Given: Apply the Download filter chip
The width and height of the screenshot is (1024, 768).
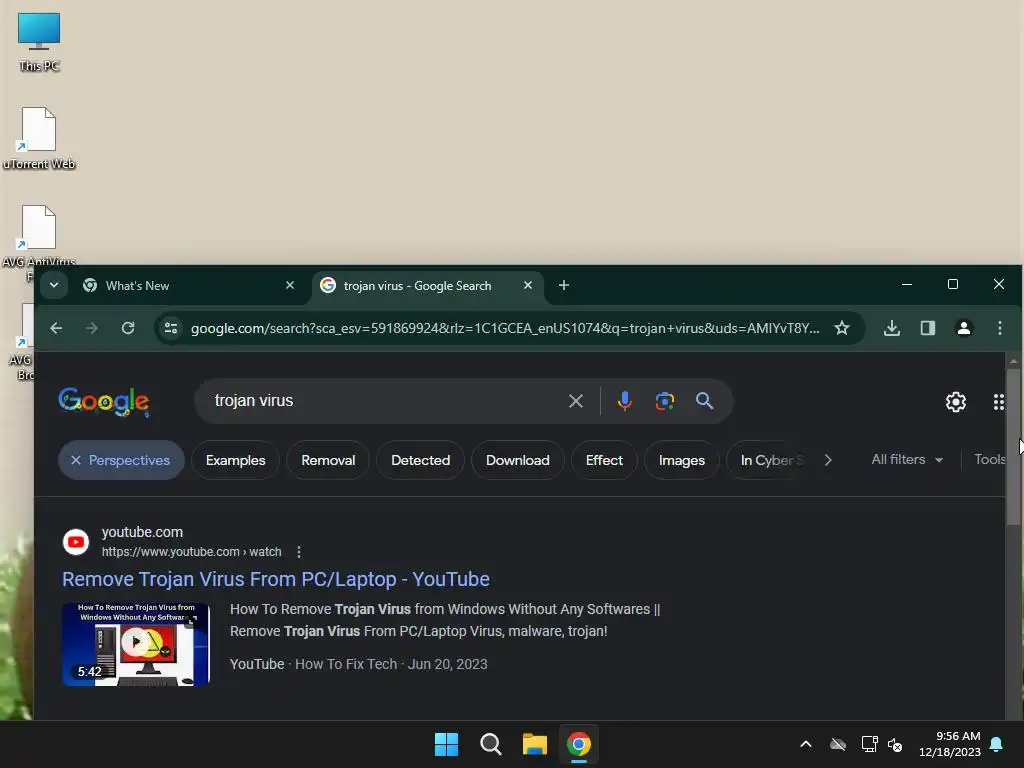Looking at the screenshot, I should click(x=517, y=460).
